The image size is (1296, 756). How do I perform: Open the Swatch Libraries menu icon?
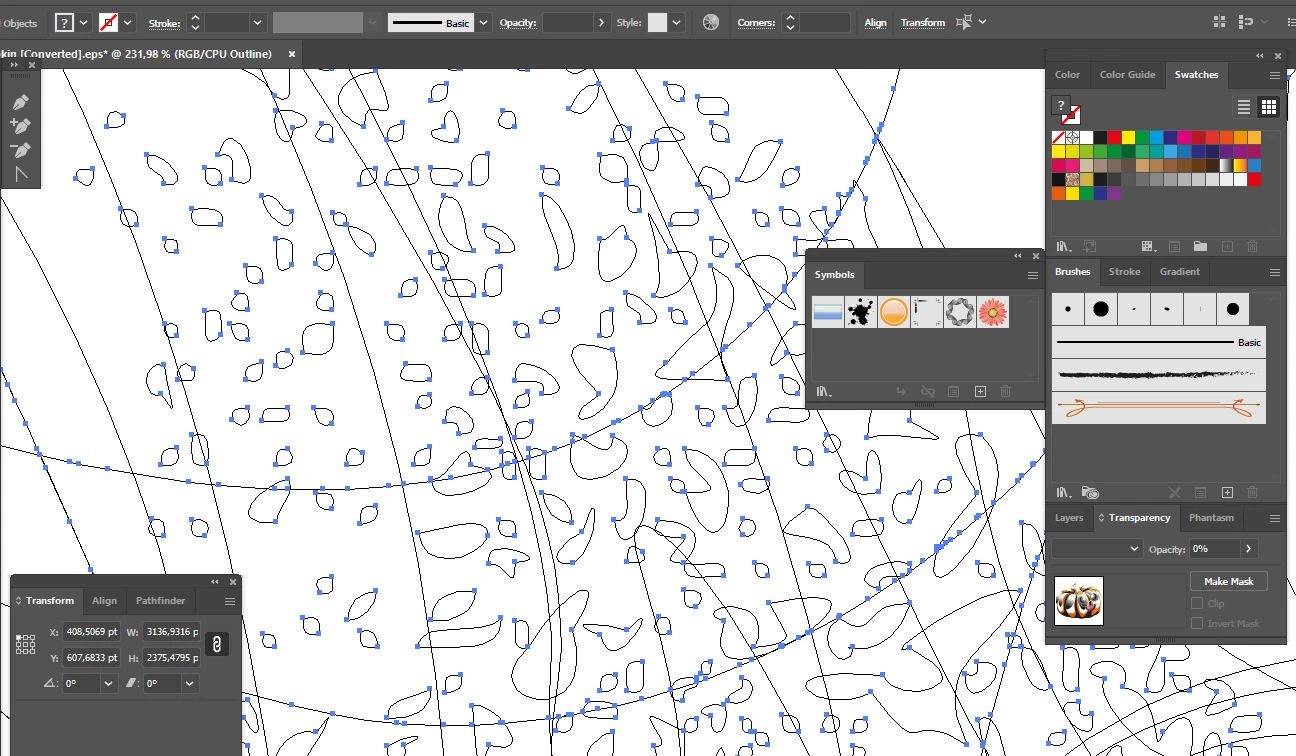coord(1065,246)
